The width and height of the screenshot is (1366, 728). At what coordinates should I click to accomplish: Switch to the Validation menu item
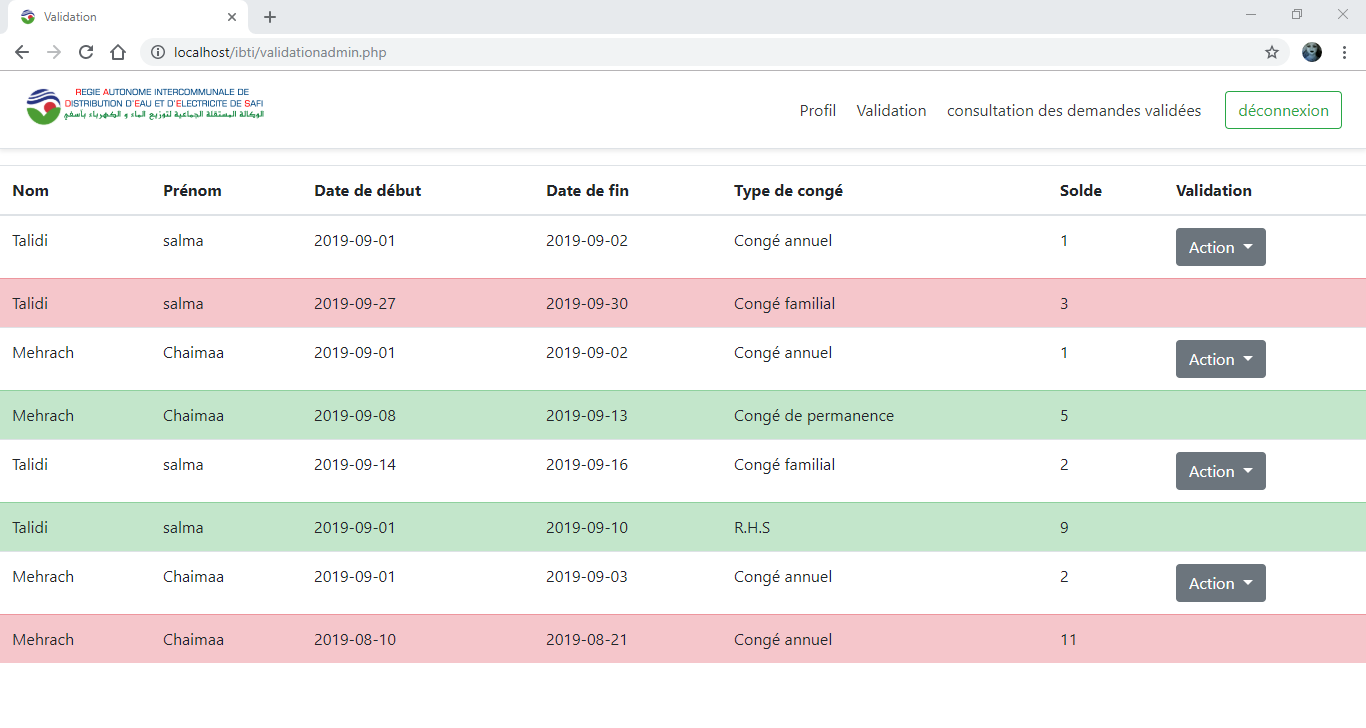click(891, 110)
